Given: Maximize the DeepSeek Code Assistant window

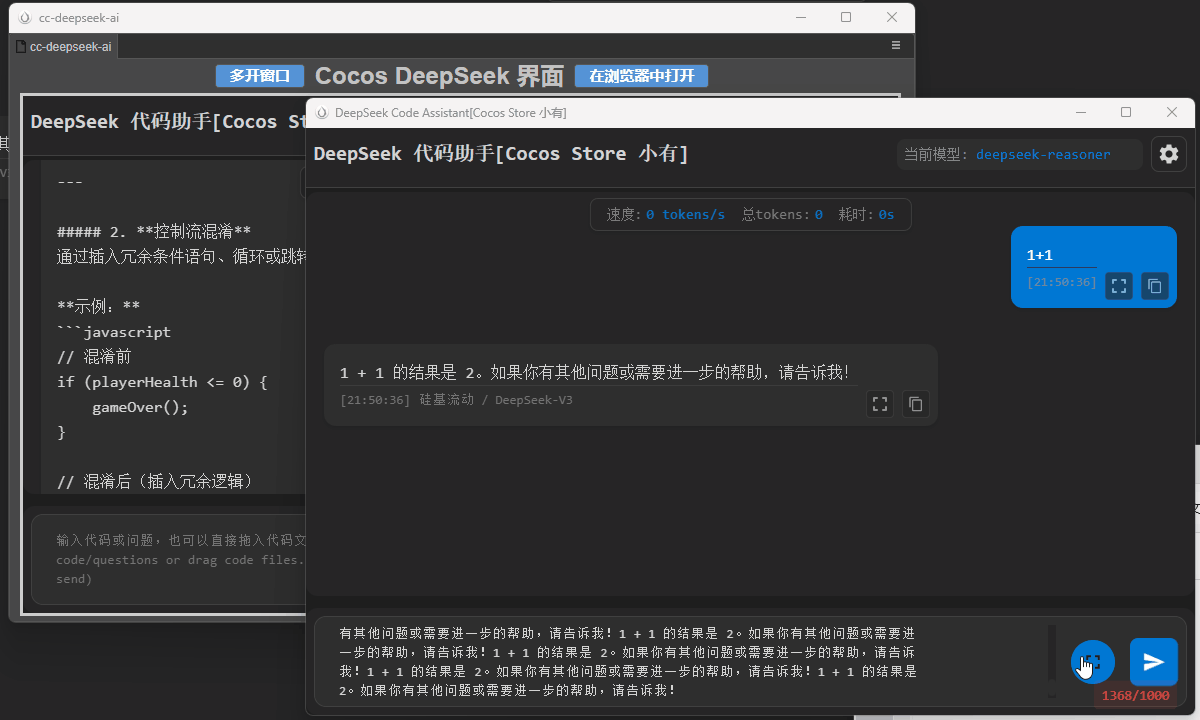Looking at the screenshot, I should [1126, 113].
